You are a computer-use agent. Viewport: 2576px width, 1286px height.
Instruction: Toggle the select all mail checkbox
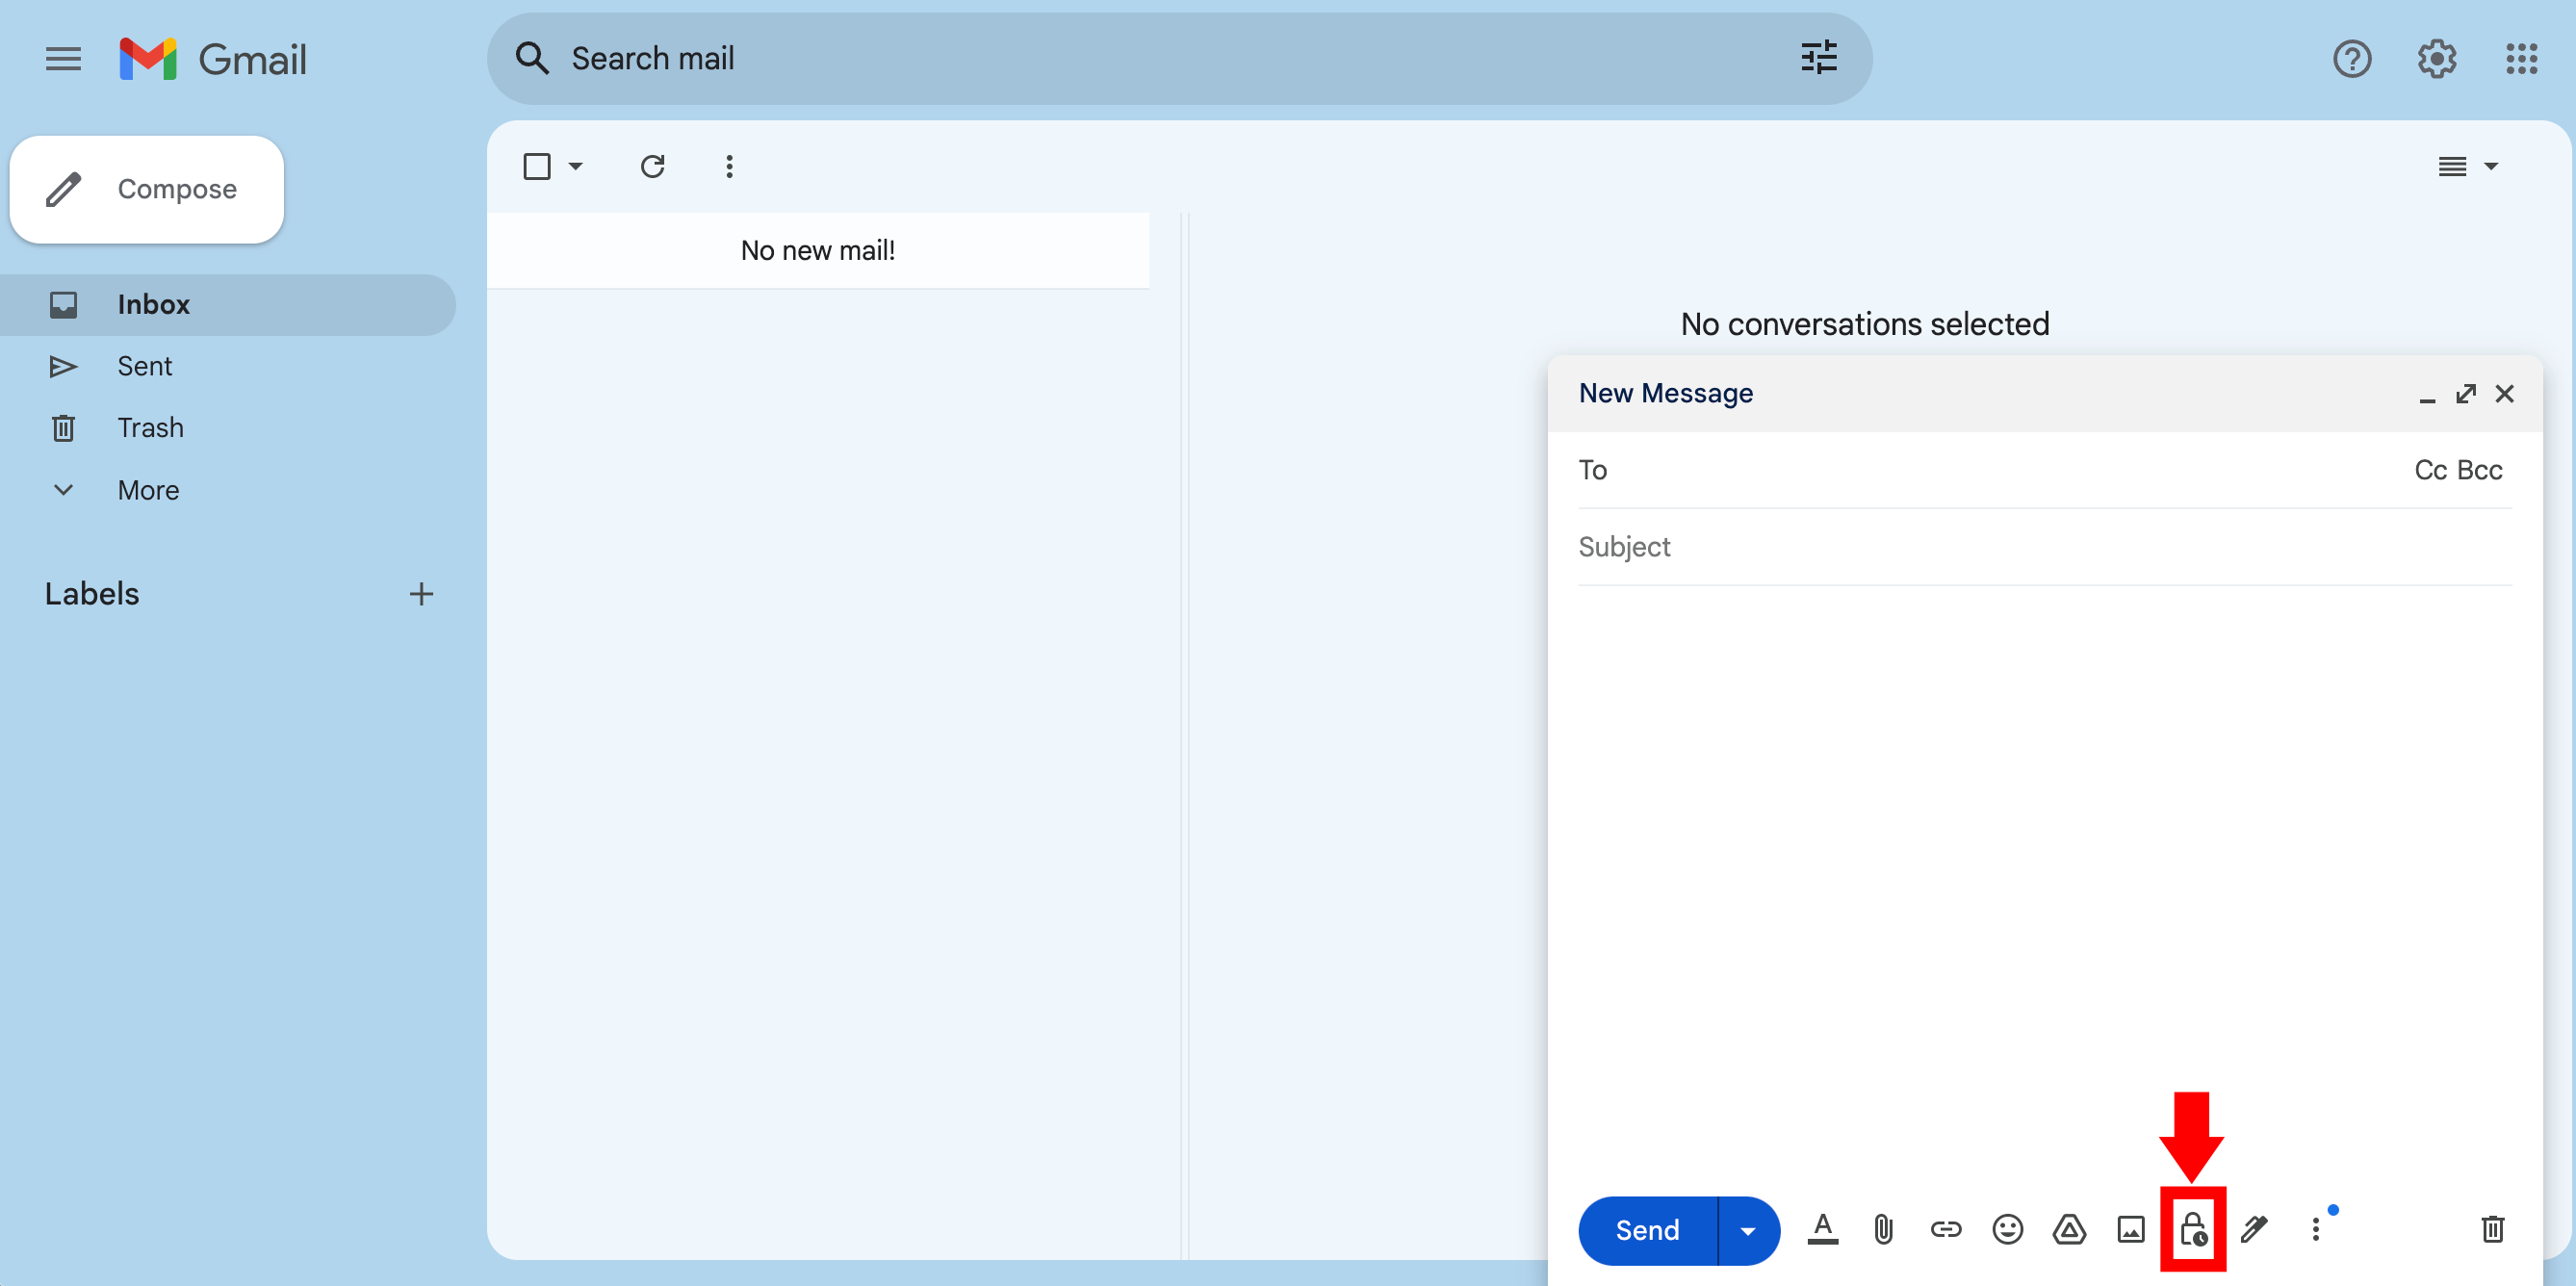pos(537,166)
